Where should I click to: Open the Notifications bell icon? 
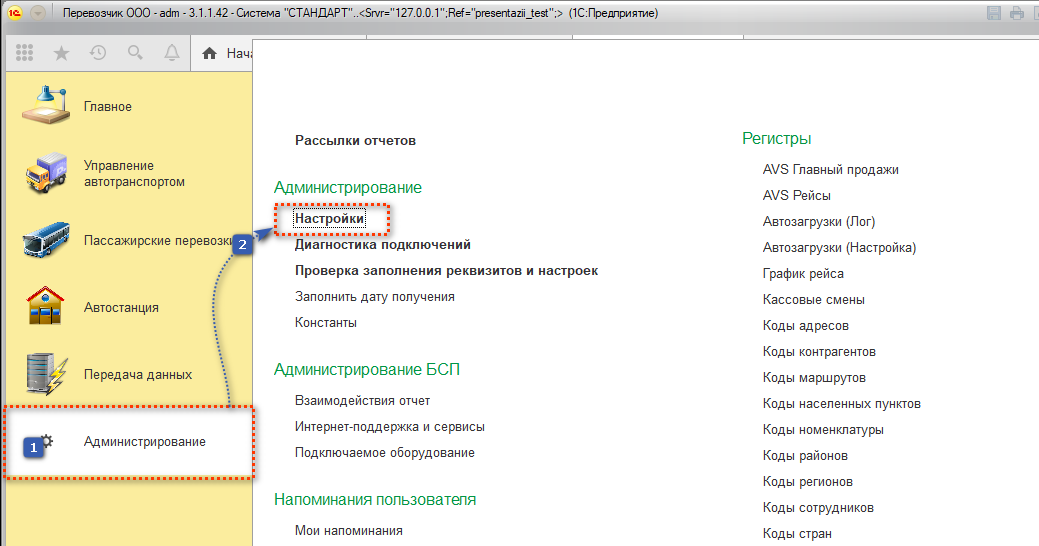(172, 53)
